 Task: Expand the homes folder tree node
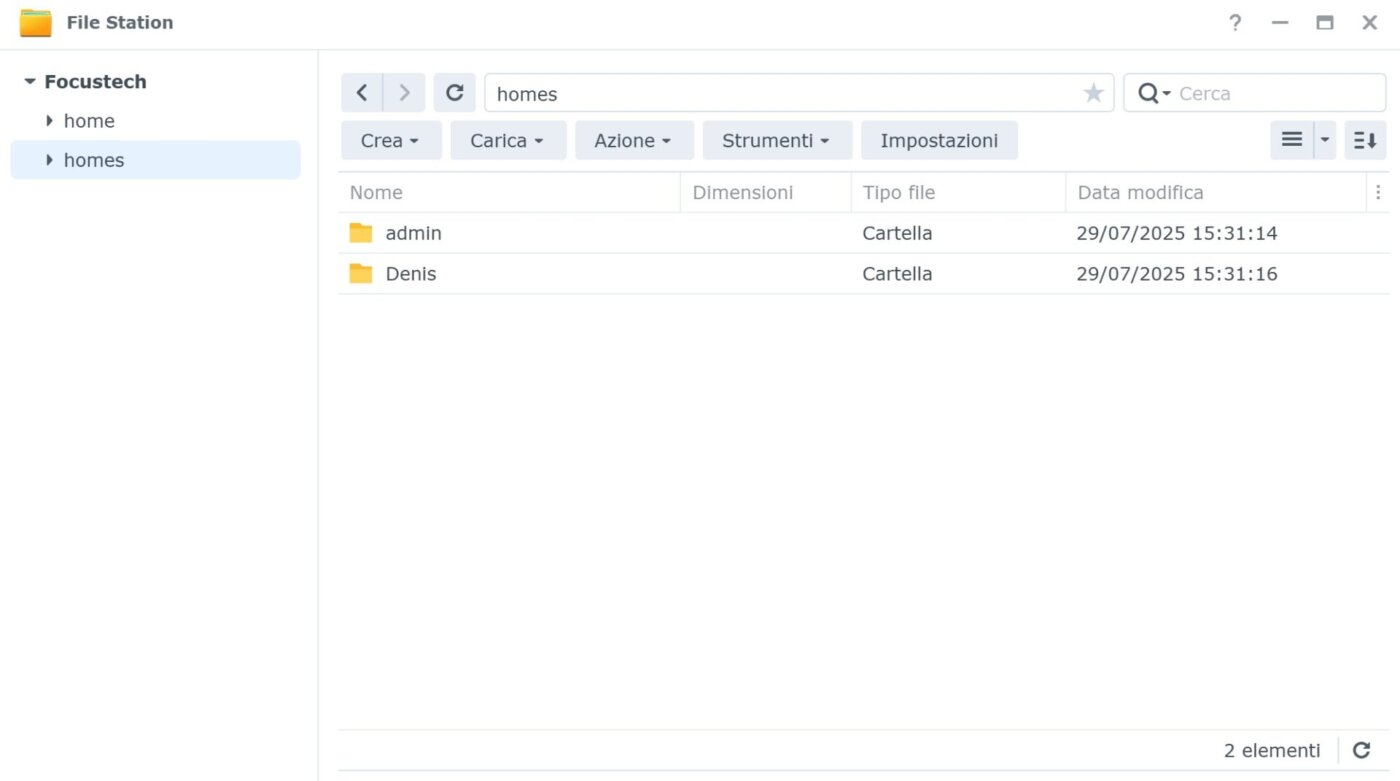[49, 160]
